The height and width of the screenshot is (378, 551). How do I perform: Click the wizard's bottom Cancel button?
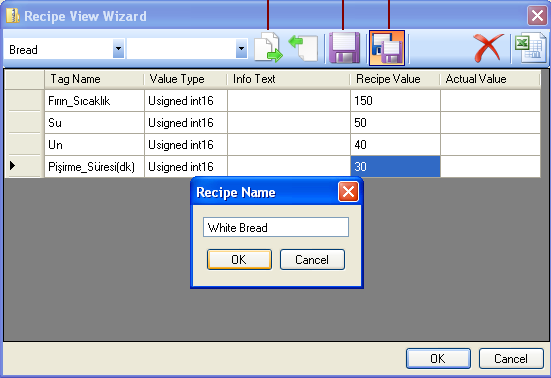(x=511, y=359)
